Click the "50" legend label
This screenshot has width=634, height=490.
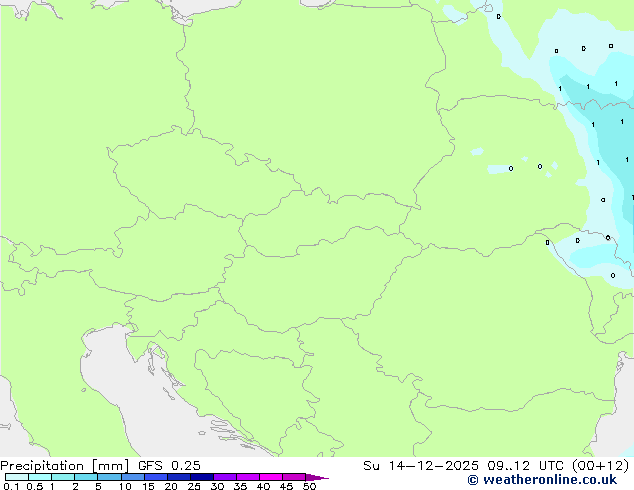[x=309, y=486]
